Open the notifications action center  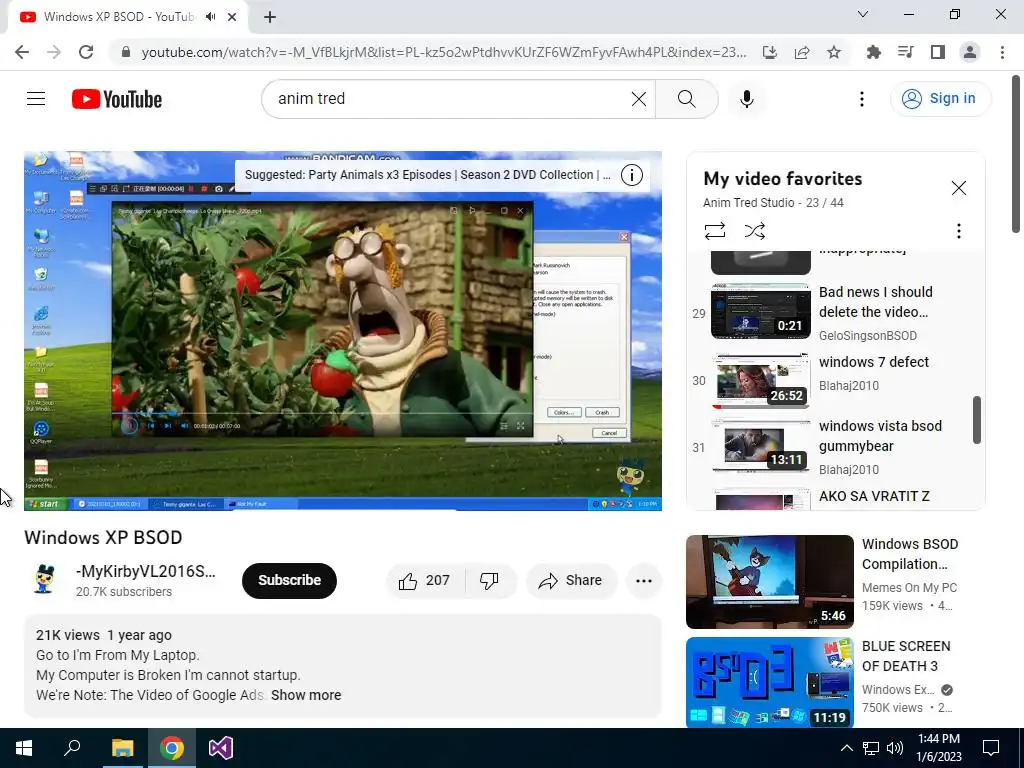click(x=991, y=748)
